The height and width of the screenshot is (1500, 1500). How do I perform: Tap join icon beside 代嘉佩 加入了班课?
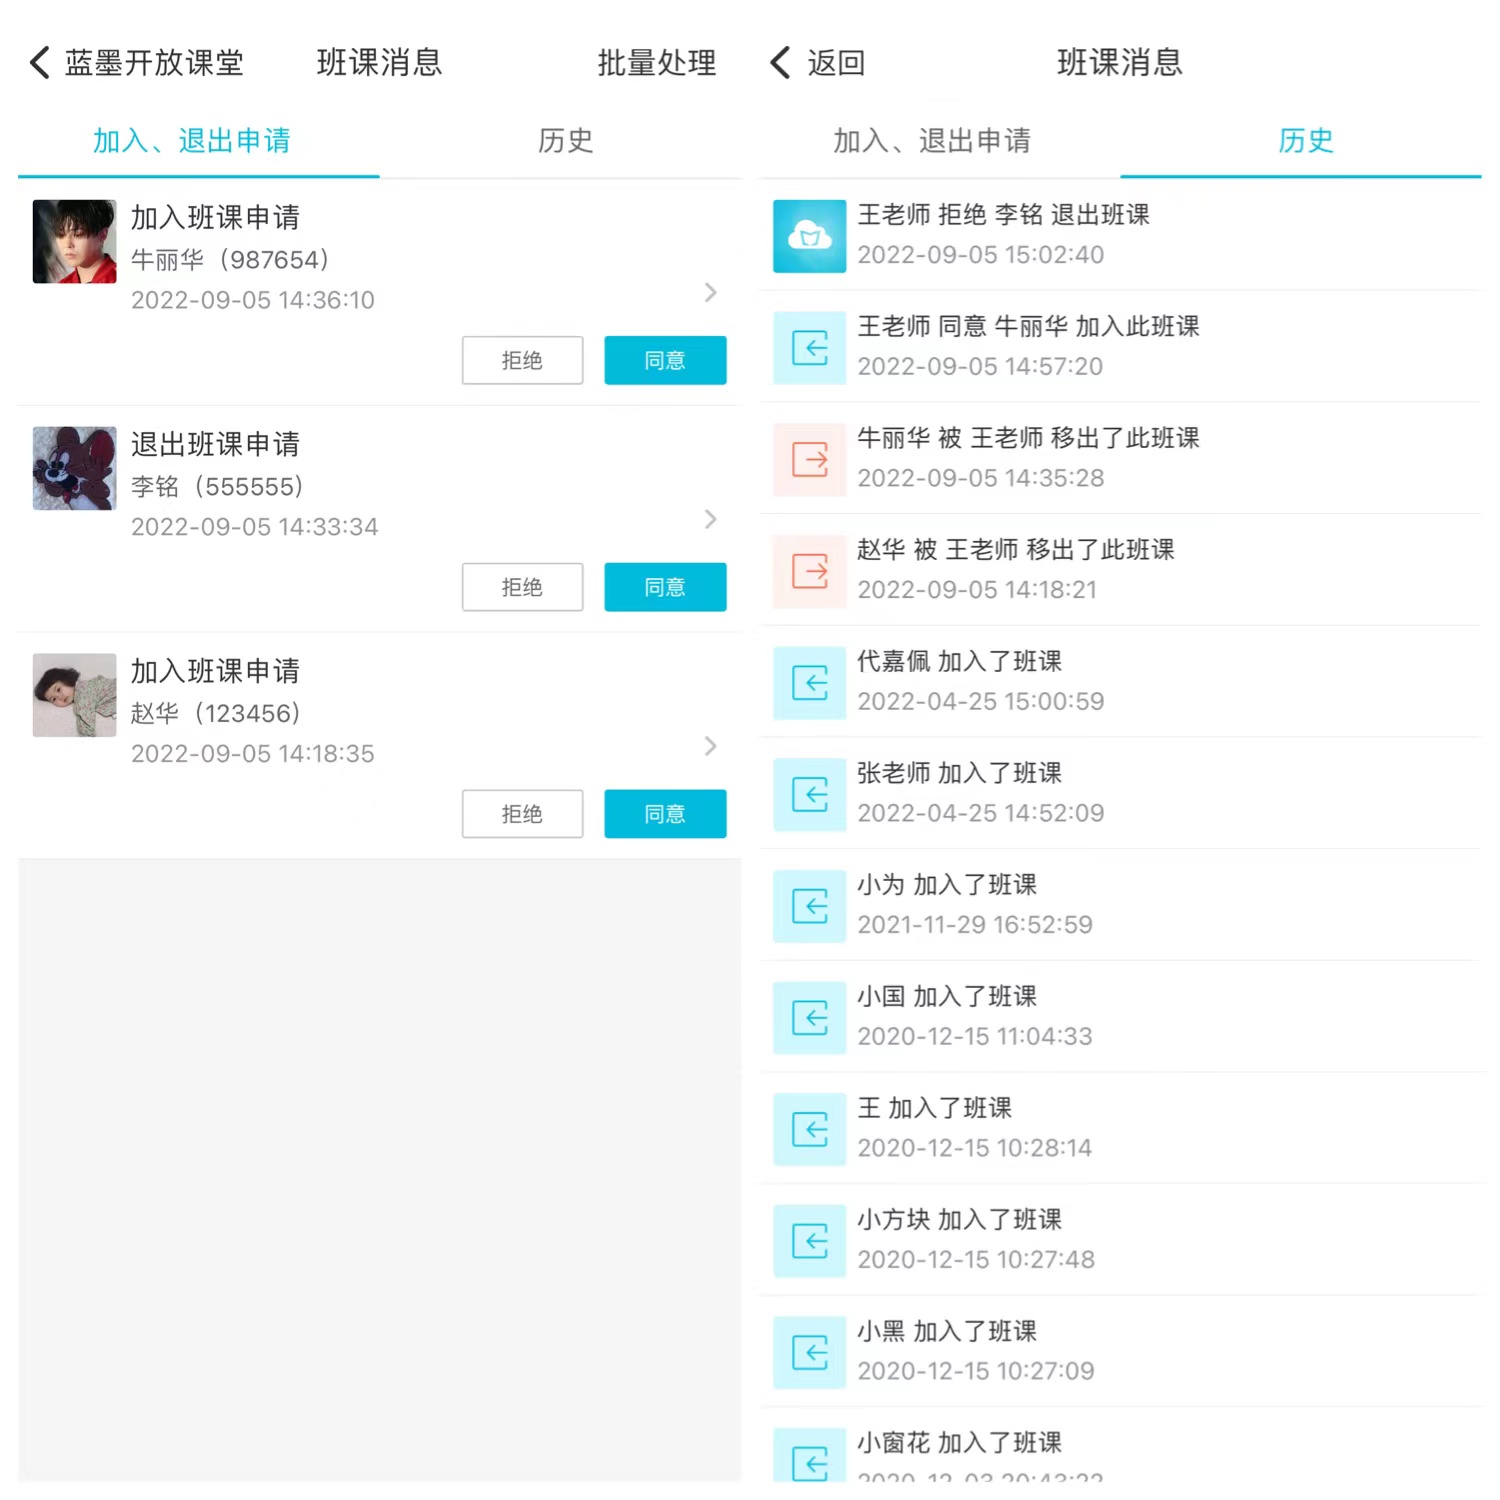809,683
